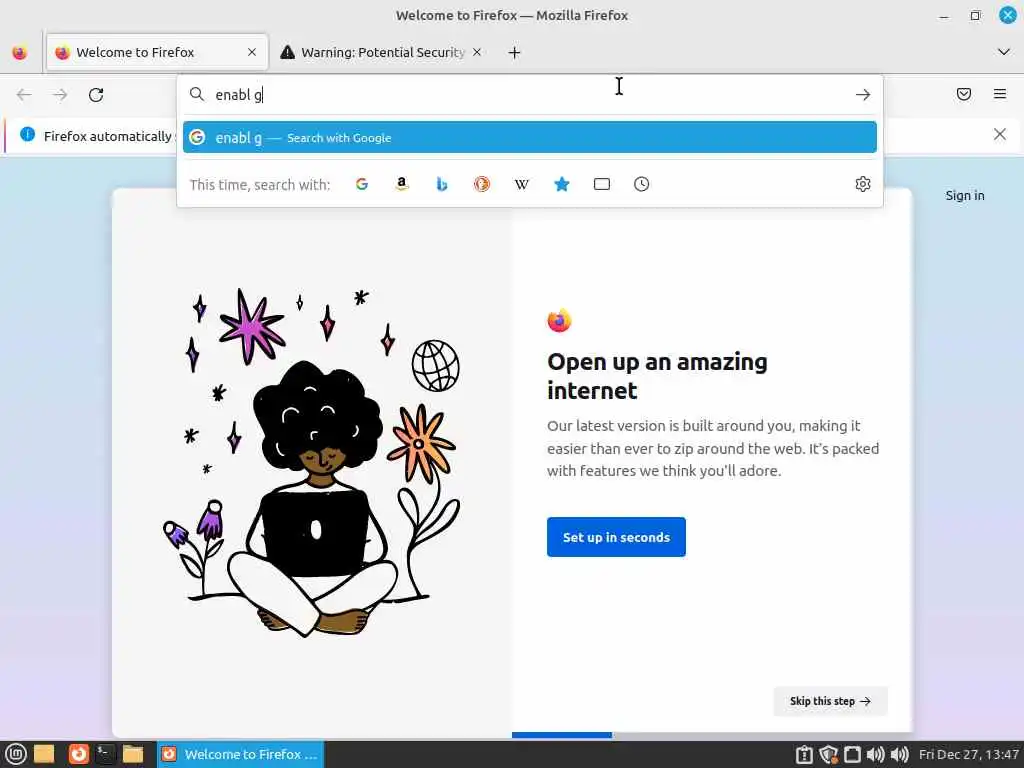This screenshot has height=768, width=1024.
Task: Click the 'Open up an amazing internet' heading
Action: [657, 376]
